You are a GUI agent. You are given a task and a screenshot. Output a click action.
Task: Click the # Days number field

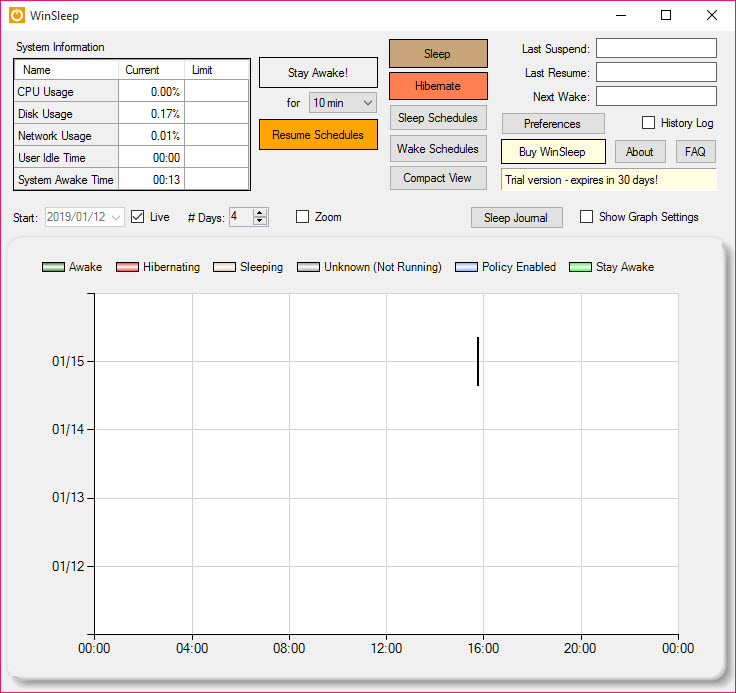pos(241,217)
